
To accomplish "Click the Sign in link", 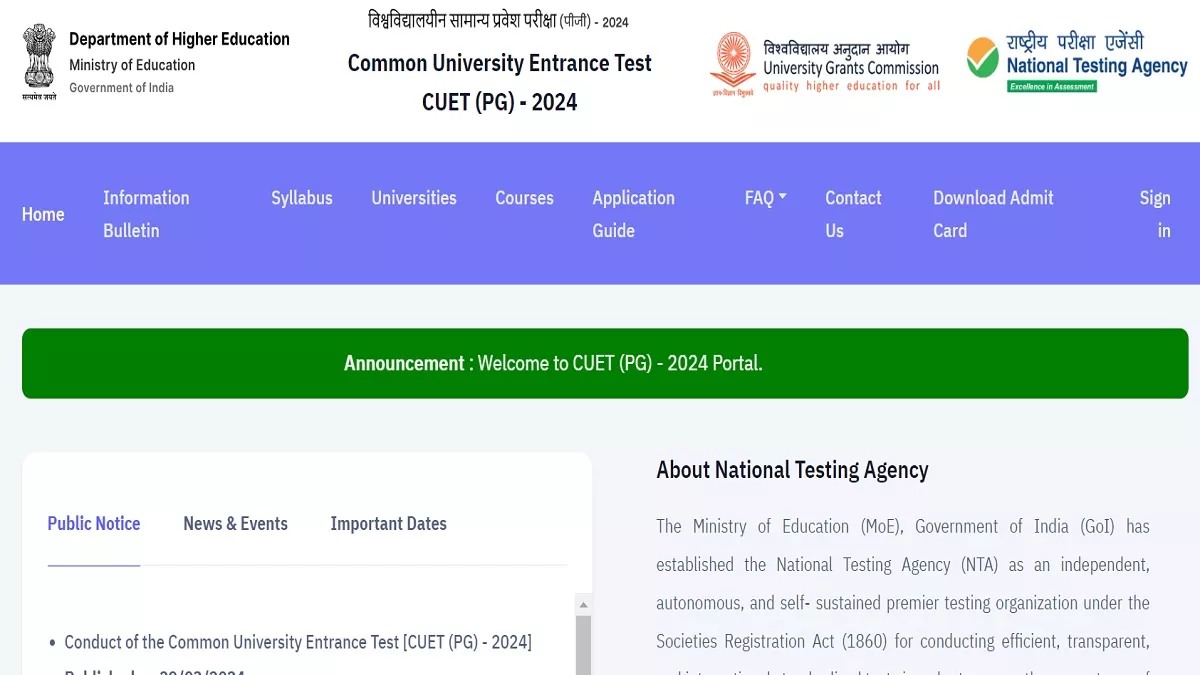I will 1155,214.
